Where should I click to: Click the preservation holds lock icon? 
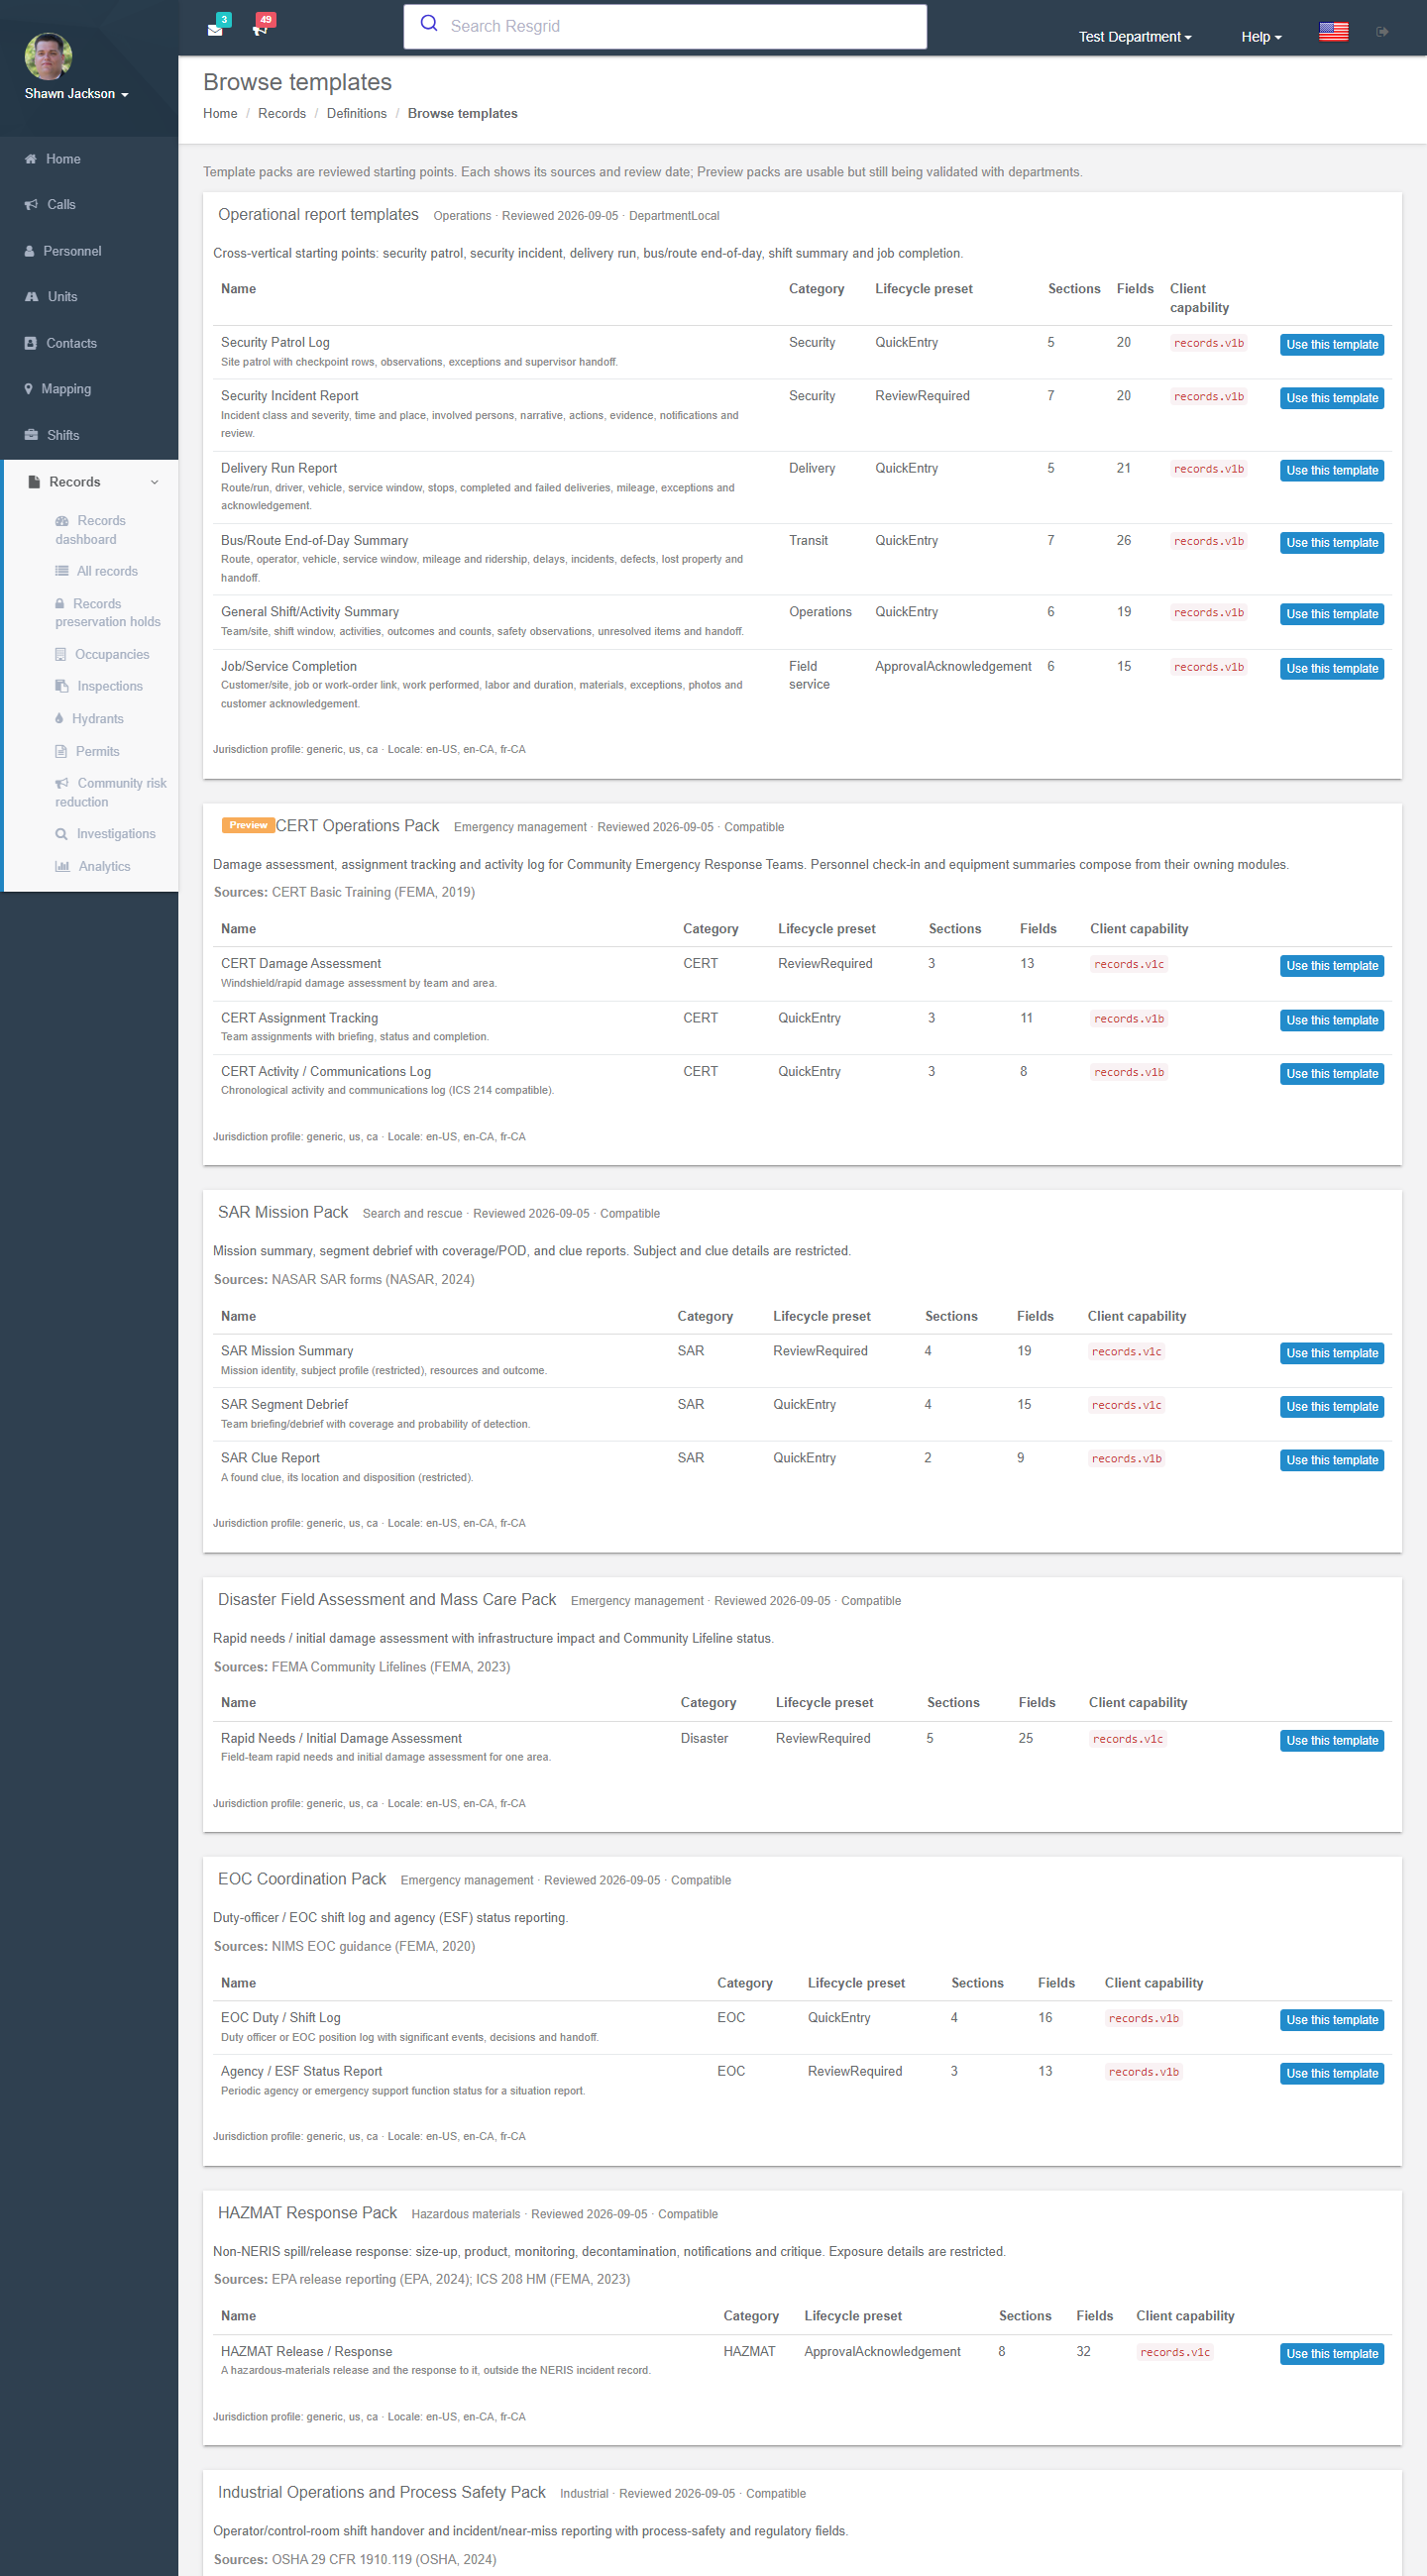(60, 604)
